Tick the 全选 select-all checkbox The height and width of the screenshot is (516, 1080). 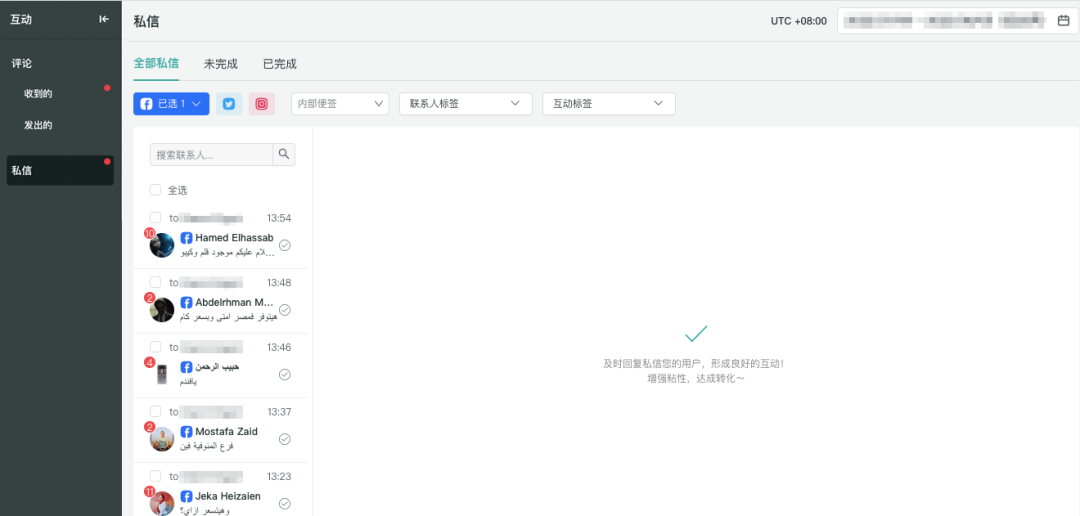pos(155,190)
